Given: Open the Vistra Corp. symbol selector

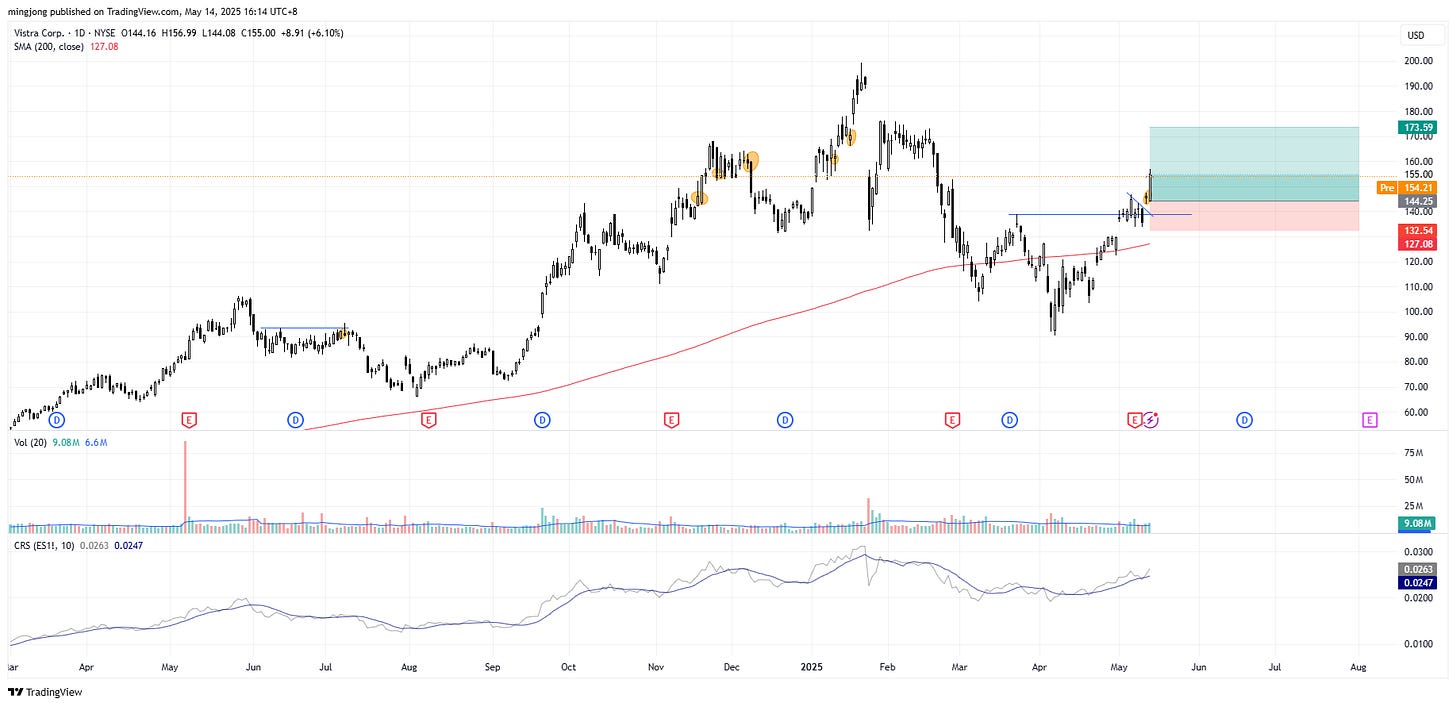Looking at the screenshot, I should point(40,32).
